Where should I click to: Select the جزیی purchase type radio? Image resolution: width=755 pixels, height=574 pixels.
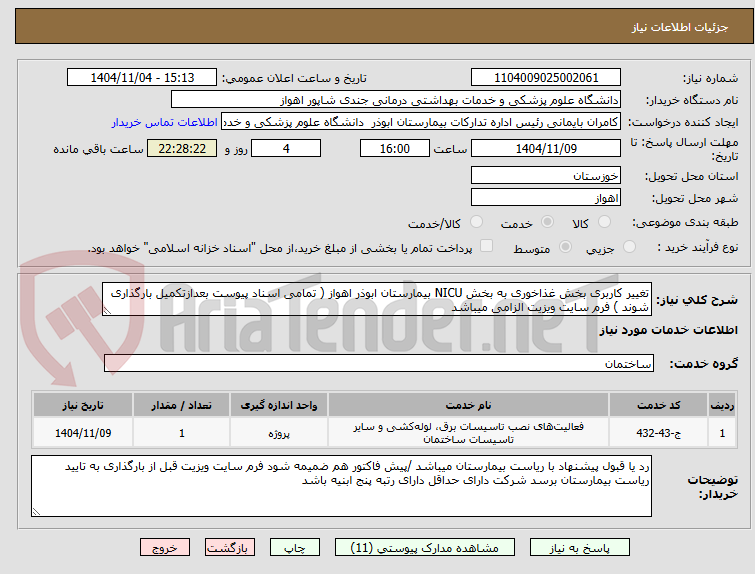point(629,247)
